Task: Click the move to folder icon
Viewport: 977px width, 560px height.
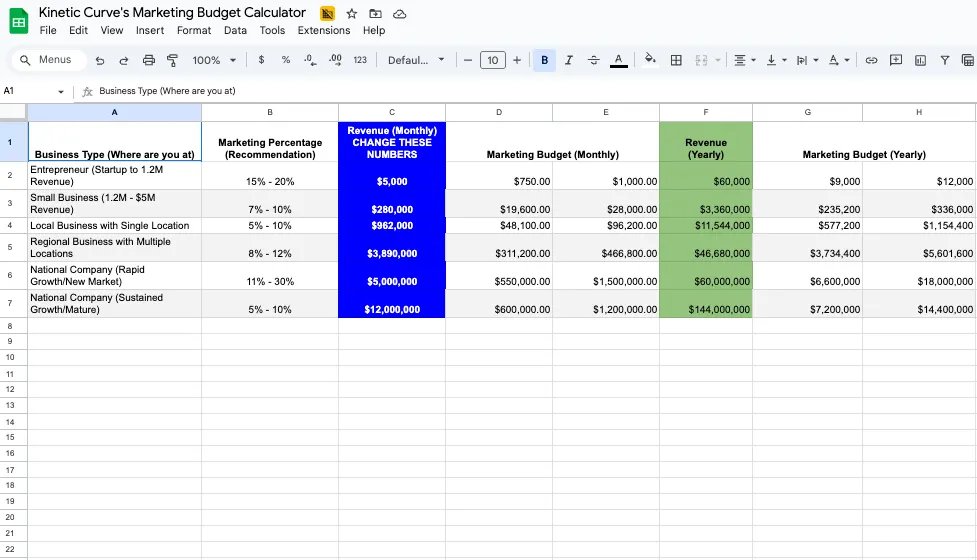Action: coord(375,13)
